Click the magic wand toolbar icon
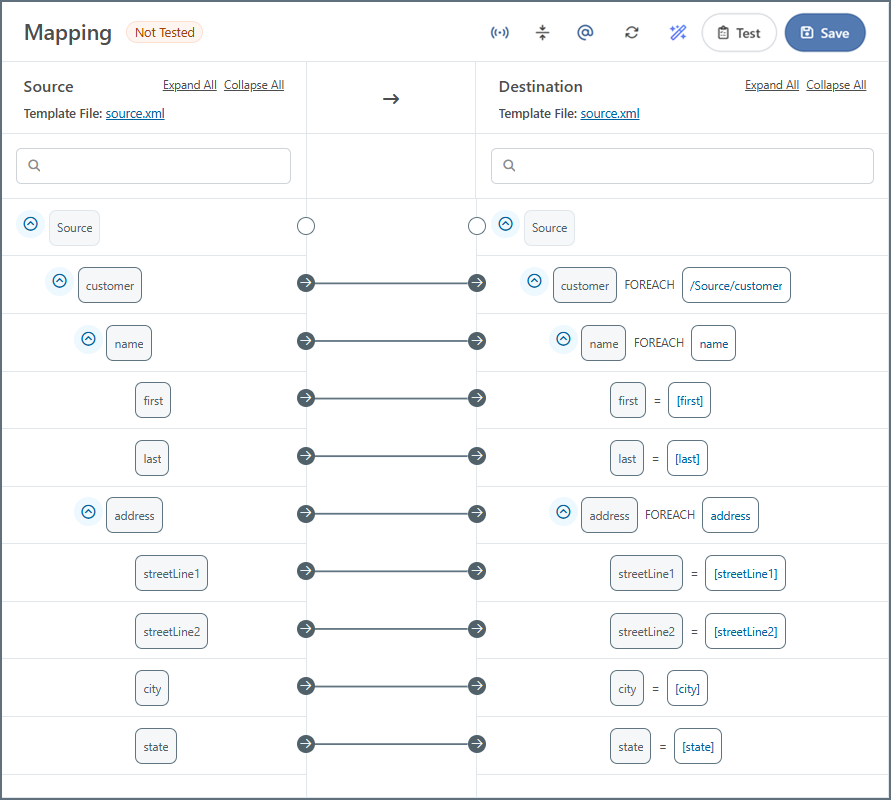This screenshot has height=800, width=891. coord(677,33)
